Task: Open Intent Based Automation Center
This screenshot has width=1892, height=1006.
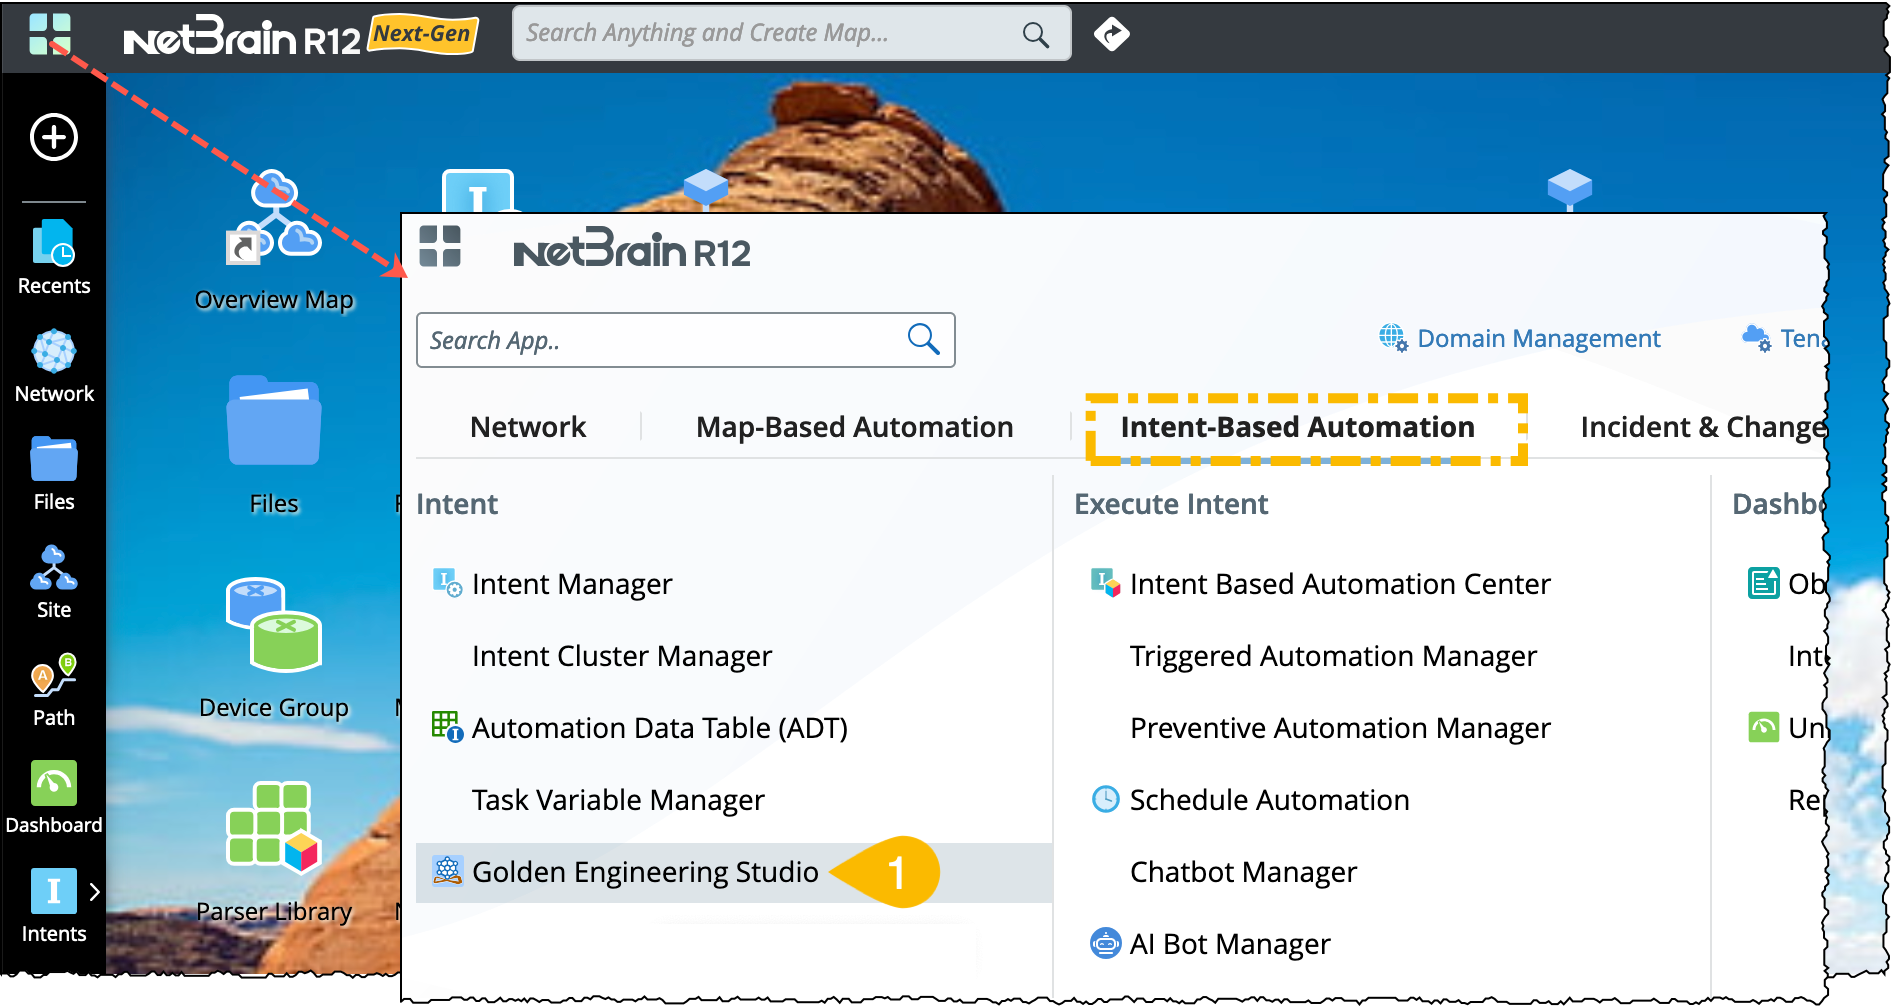Action: (x=1340, y=584)
